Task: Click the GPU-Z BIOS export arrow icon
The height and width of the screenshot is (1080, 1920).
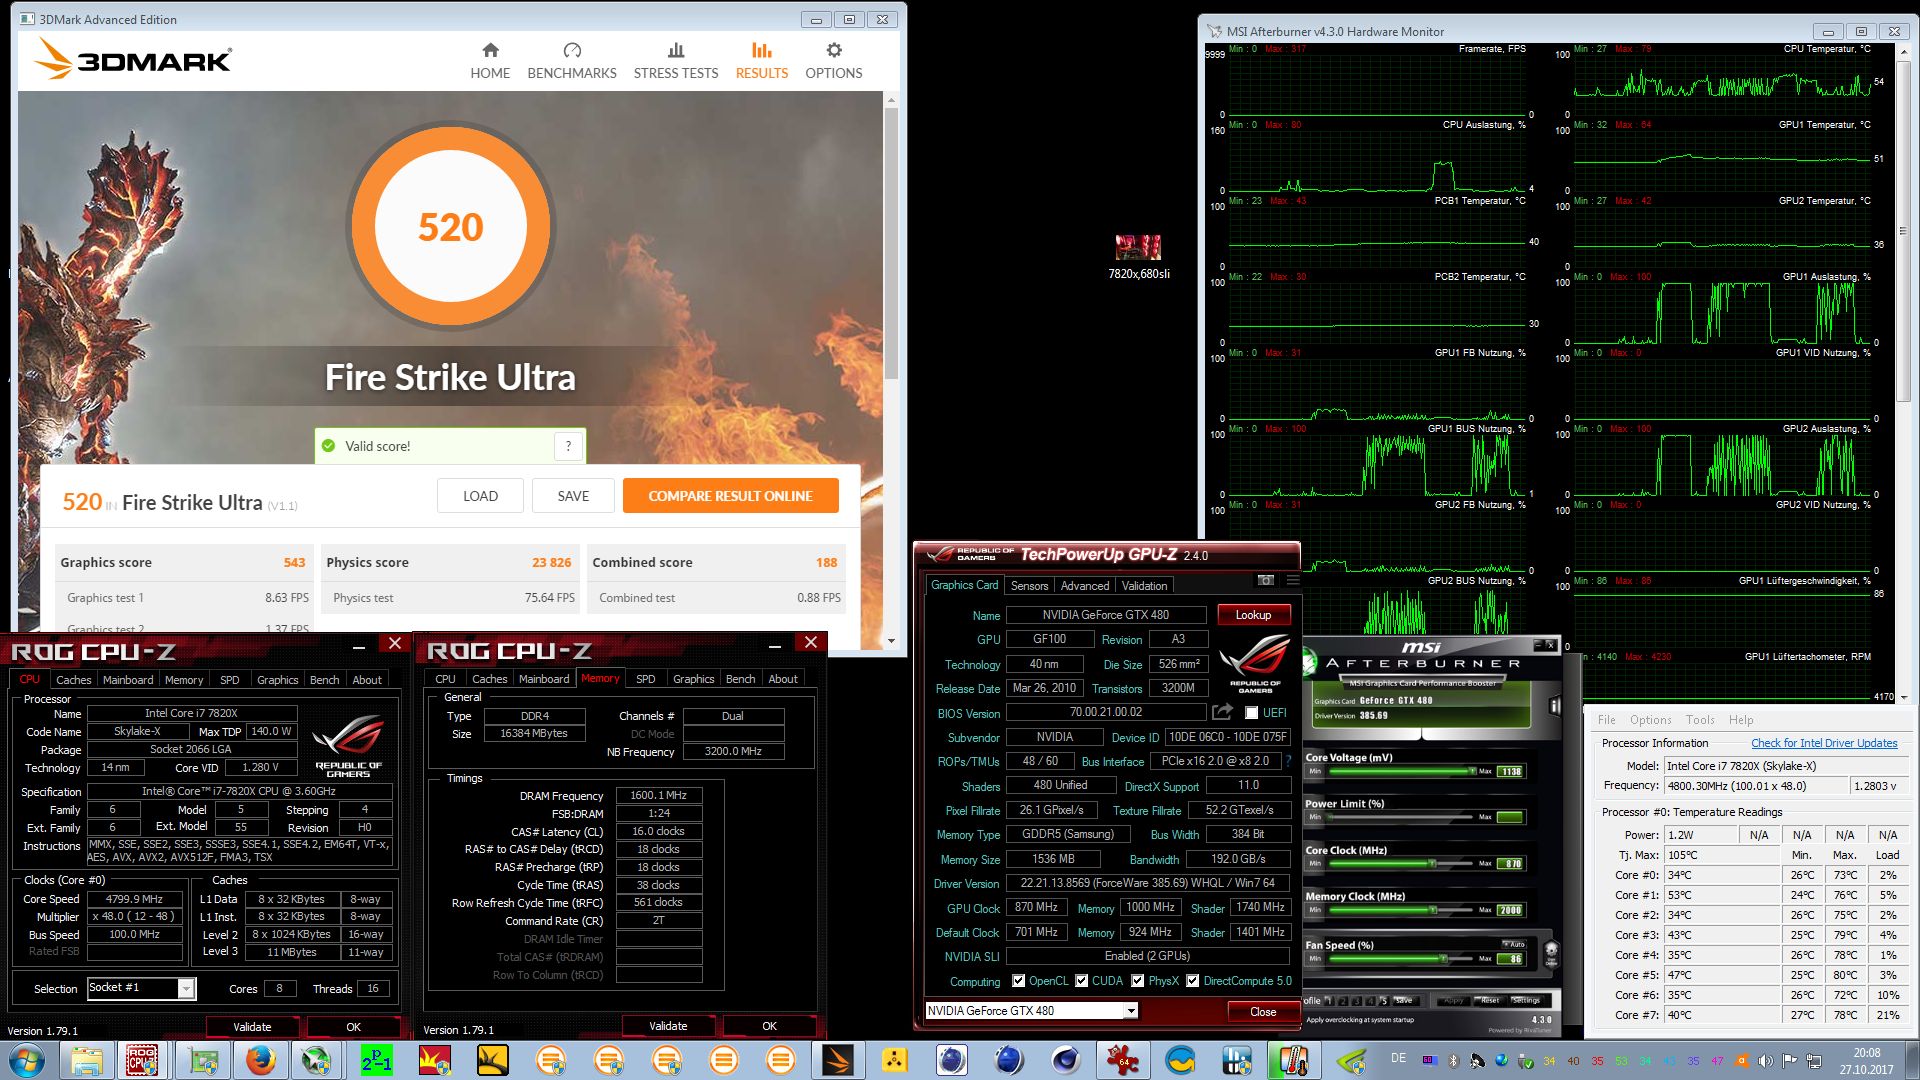Action: (1222, 712)
